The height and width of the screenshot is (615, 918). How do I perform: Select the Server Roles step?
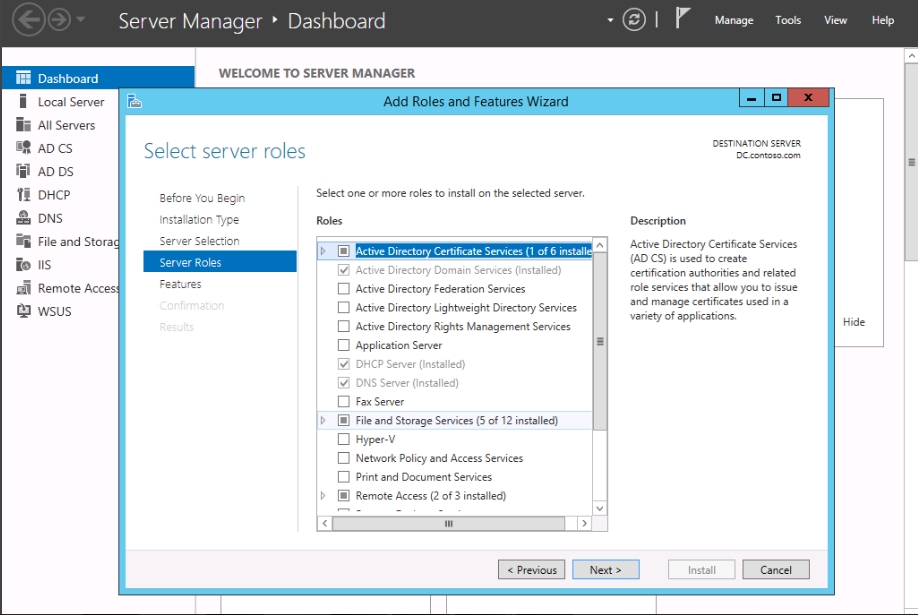click(220, 262)
